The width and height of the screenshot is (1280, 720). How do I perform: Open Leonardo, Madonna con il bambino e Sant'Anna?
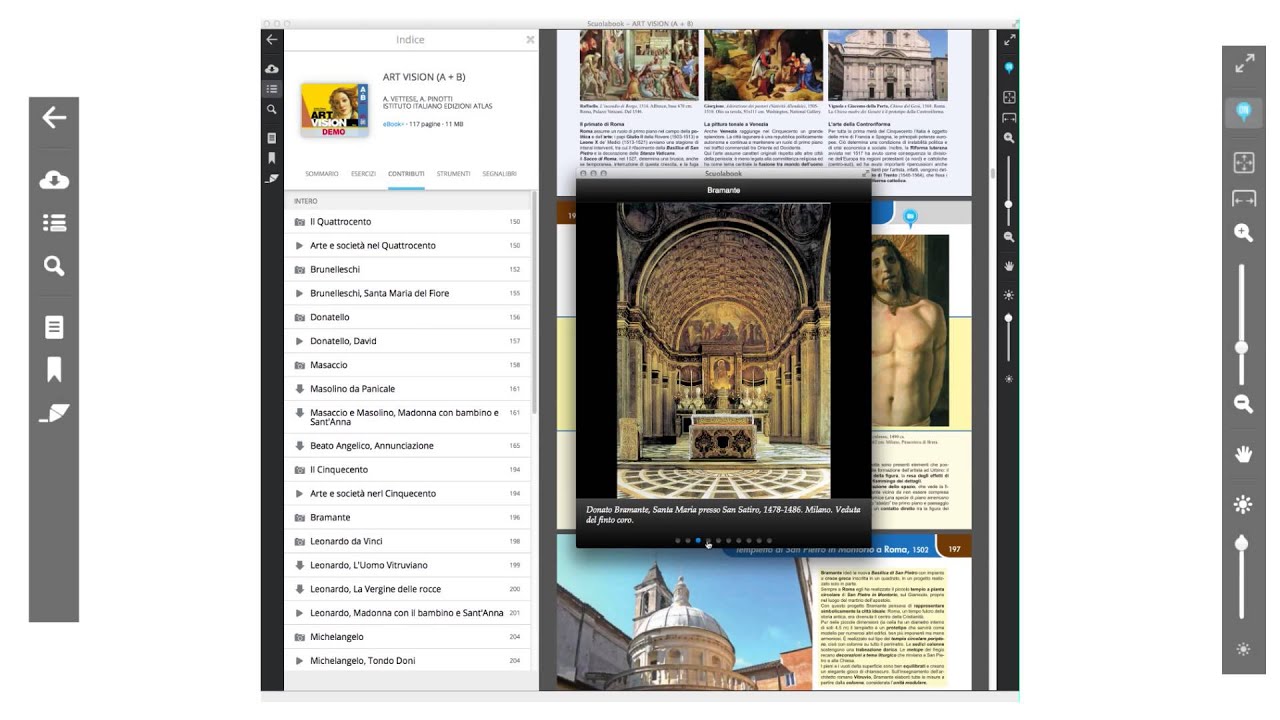tap(408, 613)
